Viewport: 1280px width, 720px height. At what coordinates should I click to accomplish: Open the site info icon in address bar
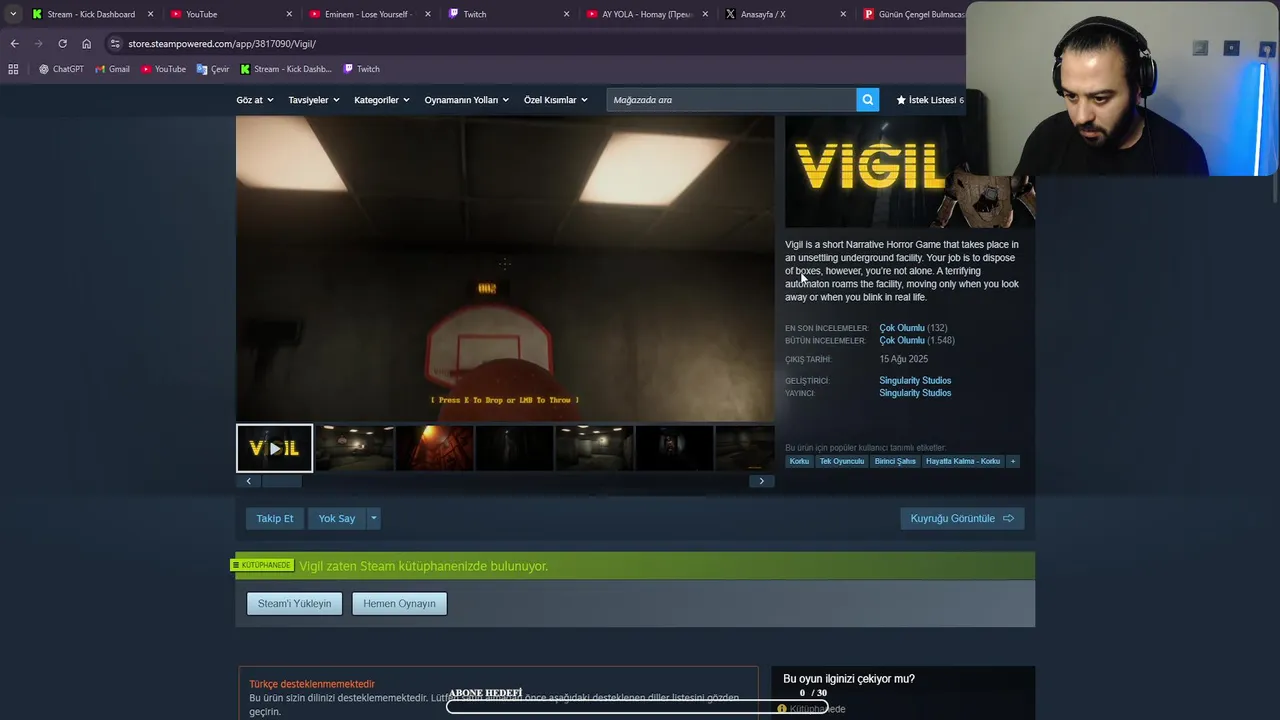pos(115,43)
